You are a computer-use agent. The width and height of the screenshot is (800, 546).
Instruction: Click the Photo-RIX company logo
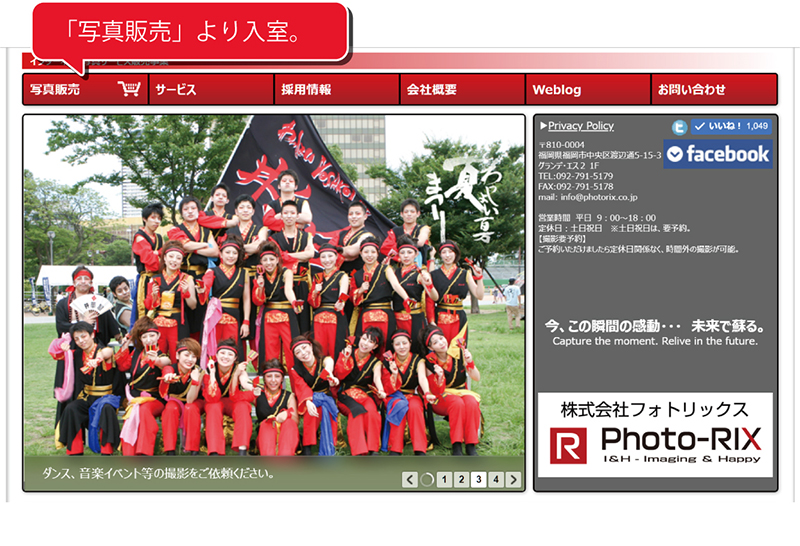655,435
